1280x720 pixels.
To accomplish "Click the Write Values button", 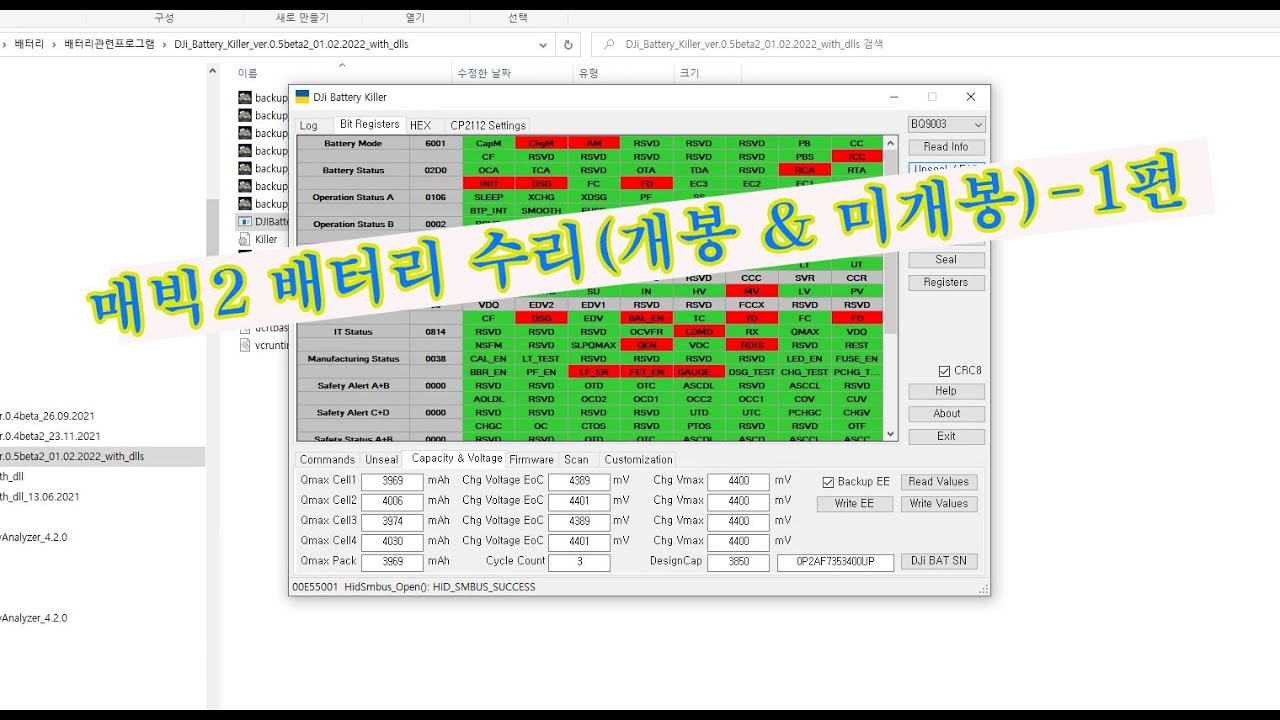I will click(x=939, y=504).
